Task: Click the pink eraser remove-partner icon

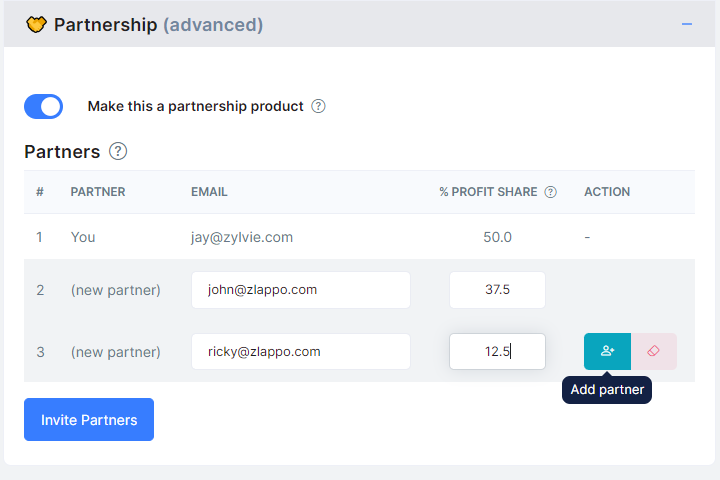Action: (x=653, y=351)
